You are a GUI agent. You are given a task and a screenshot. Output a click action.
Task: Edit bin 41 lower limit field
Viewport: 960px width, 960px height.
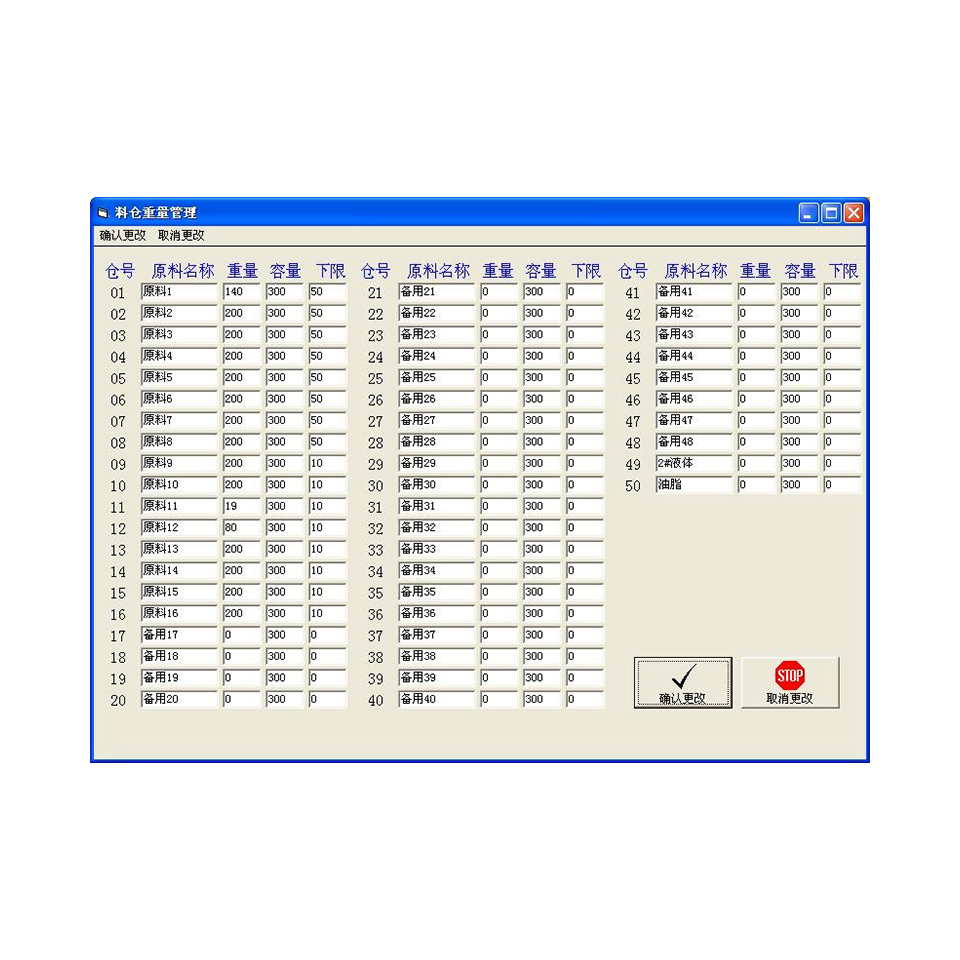842,292
